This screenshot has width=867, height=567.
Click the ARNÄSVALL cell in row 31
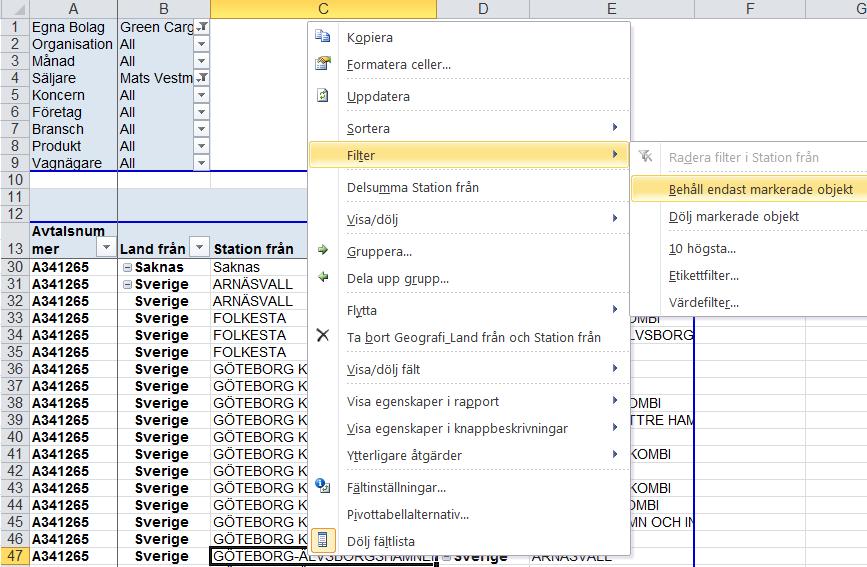pyautogui.click(x=259, y=284)
